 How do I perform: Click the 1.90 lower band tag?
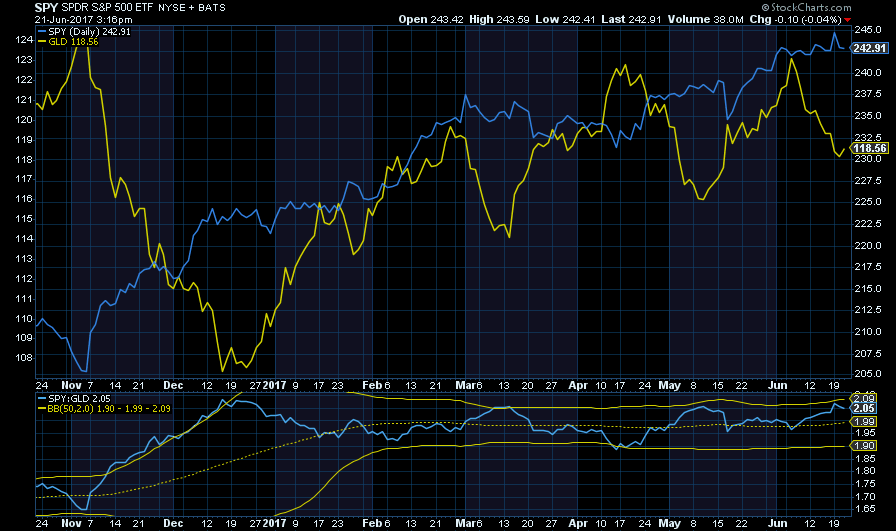click(x=863, y=446)
